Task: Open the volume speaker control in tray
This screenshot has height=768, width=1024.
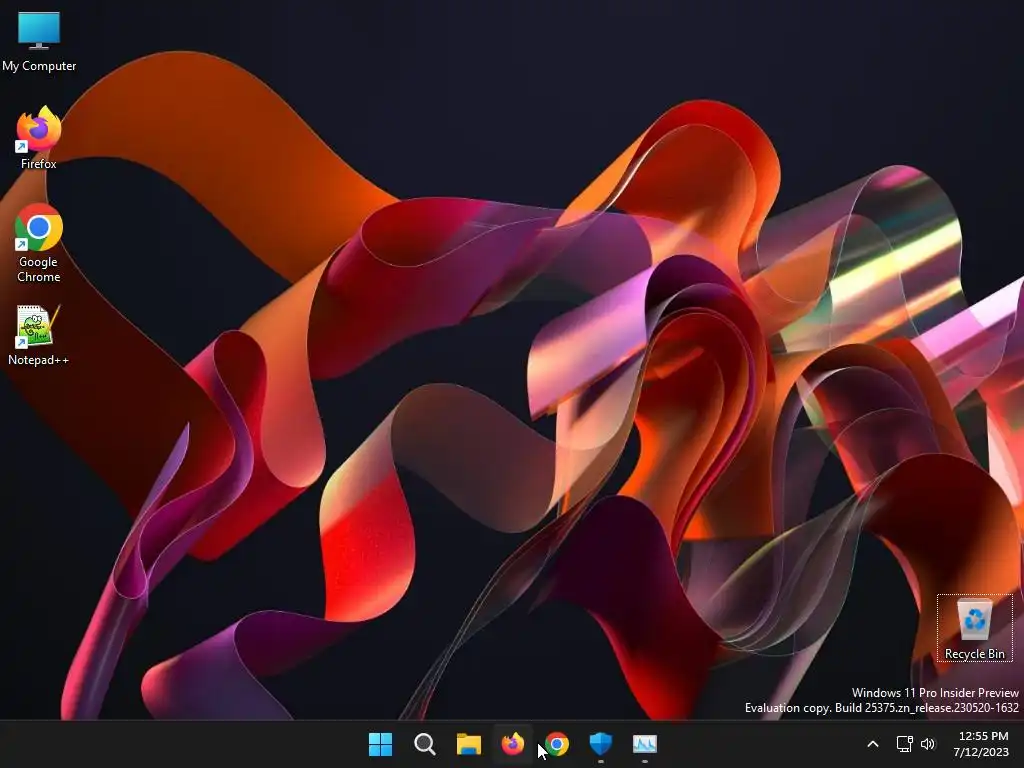Action: click(x=927, y=744)
